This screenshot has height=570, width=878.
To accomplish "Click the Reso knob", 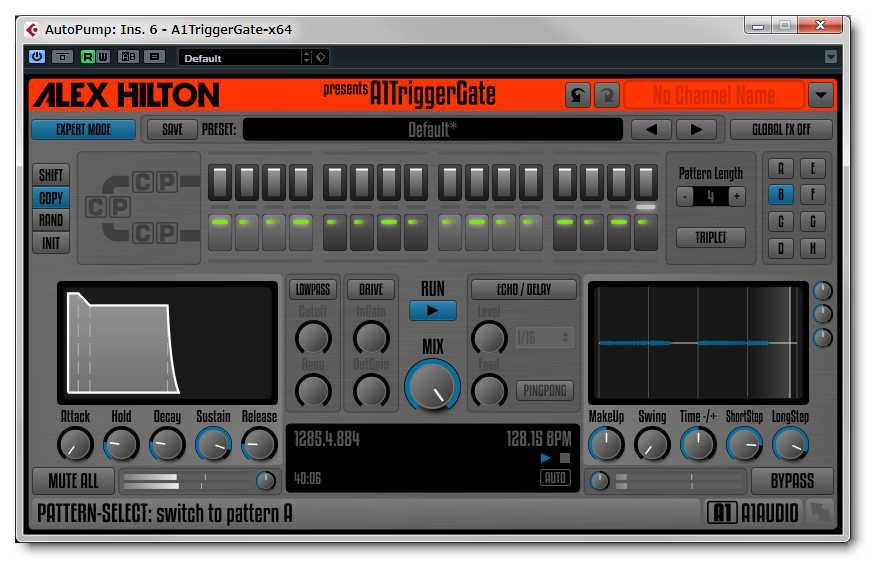I will click(x=313, y=391).
